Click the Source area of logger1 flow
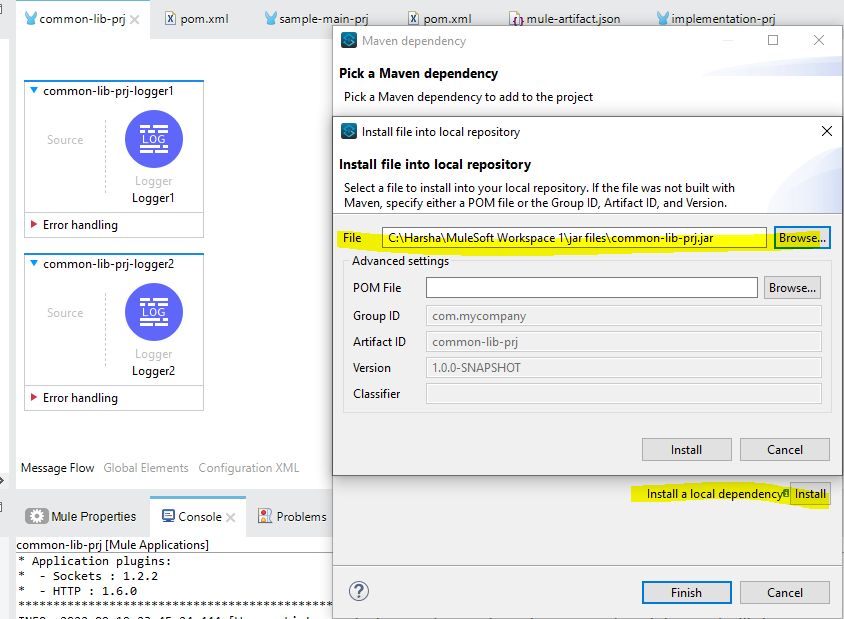Screen dimensions: 844x619 click(x=65, y=140)
